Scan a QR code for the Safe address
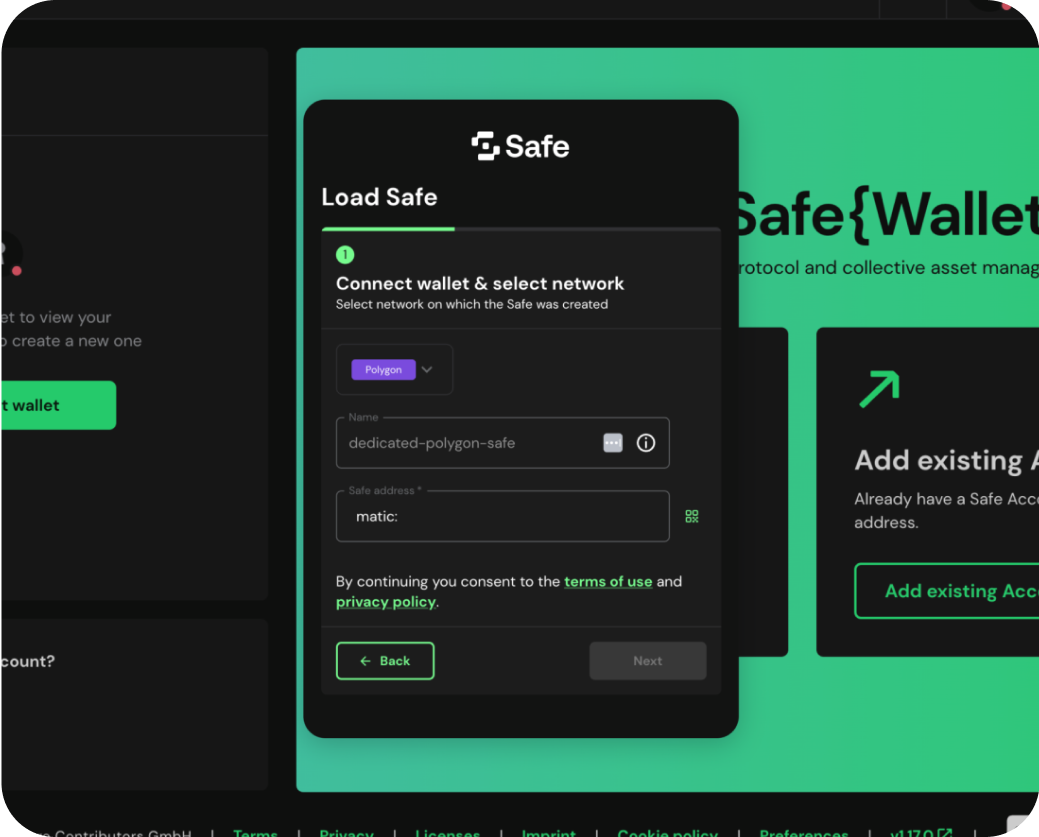 (x=692, y=516)
